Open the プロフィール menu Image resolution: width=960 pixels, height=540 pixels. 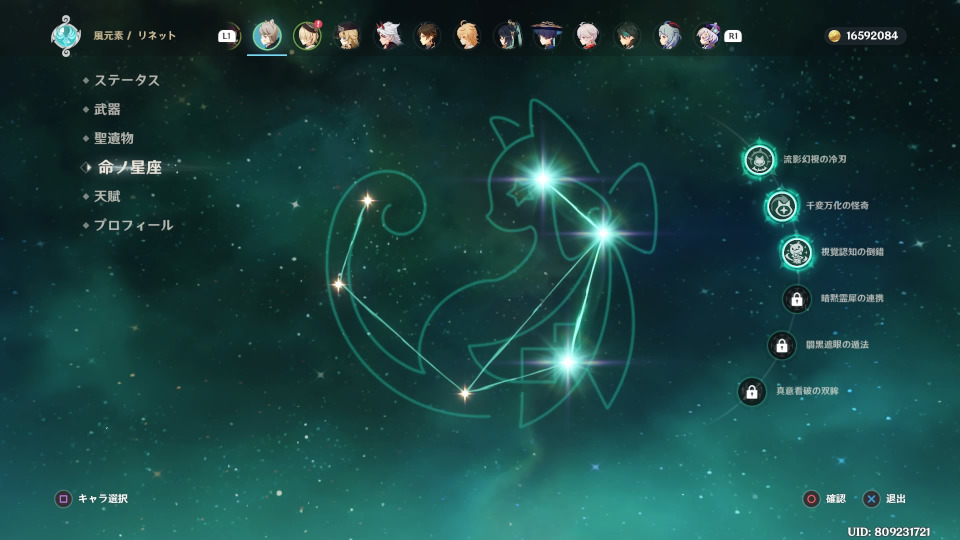(x=133, y=225)
